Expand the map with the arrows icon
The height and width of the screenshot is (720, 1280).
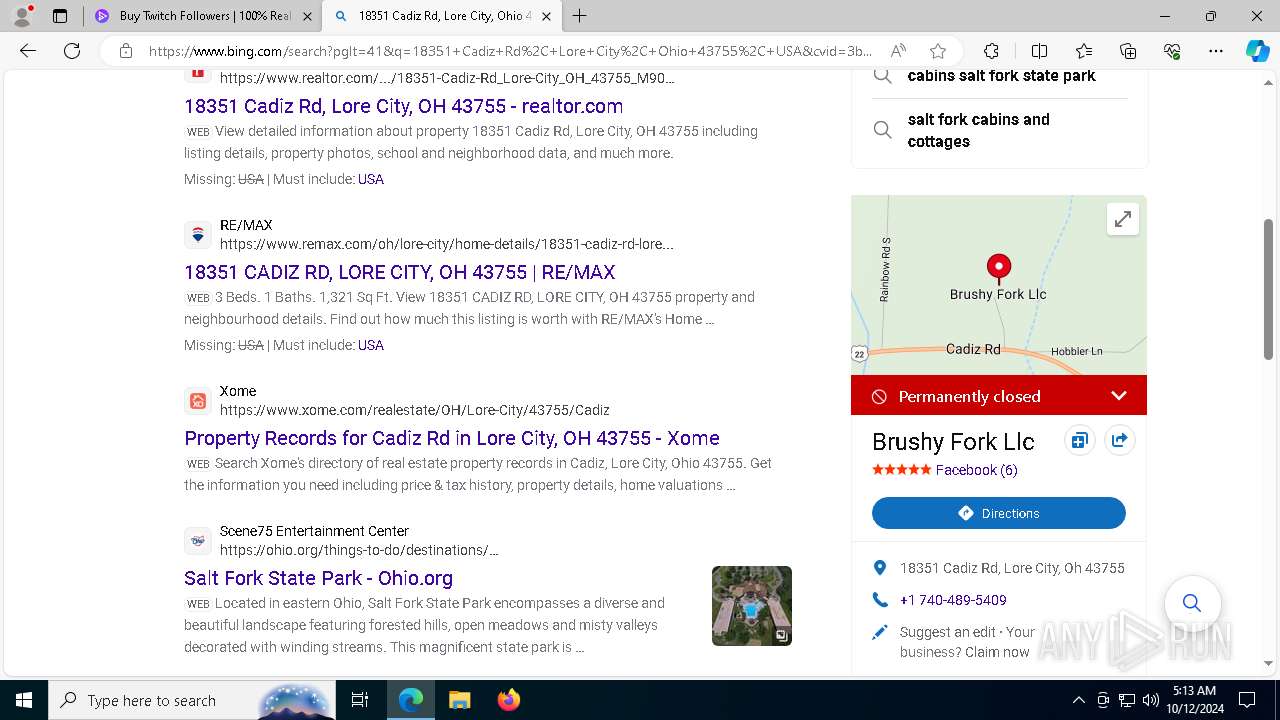[x=1123, y=219]
